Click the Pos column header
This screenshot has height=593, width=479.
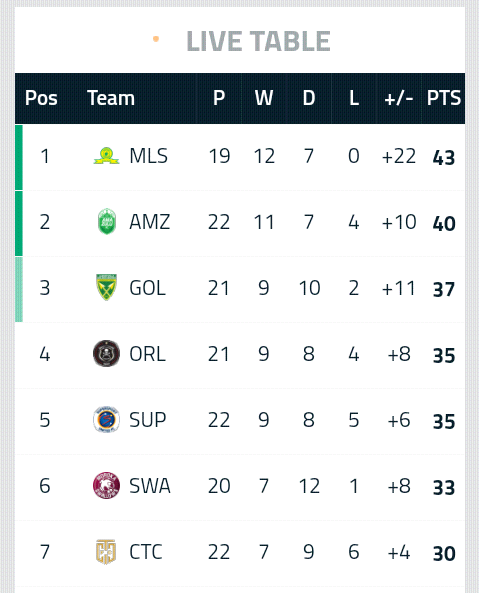tap(41, 98)
